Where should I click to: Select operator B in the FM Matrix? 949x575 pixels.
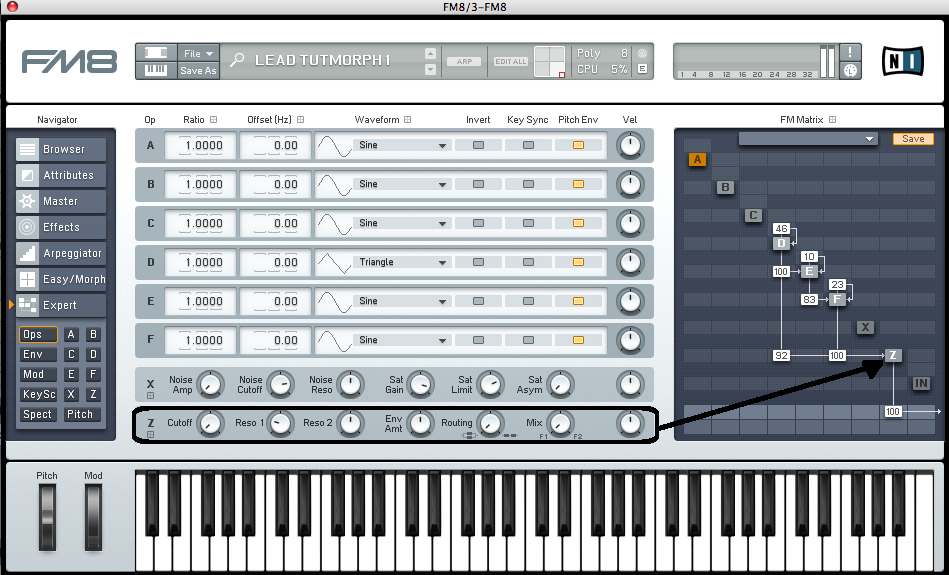pos(725,187)
